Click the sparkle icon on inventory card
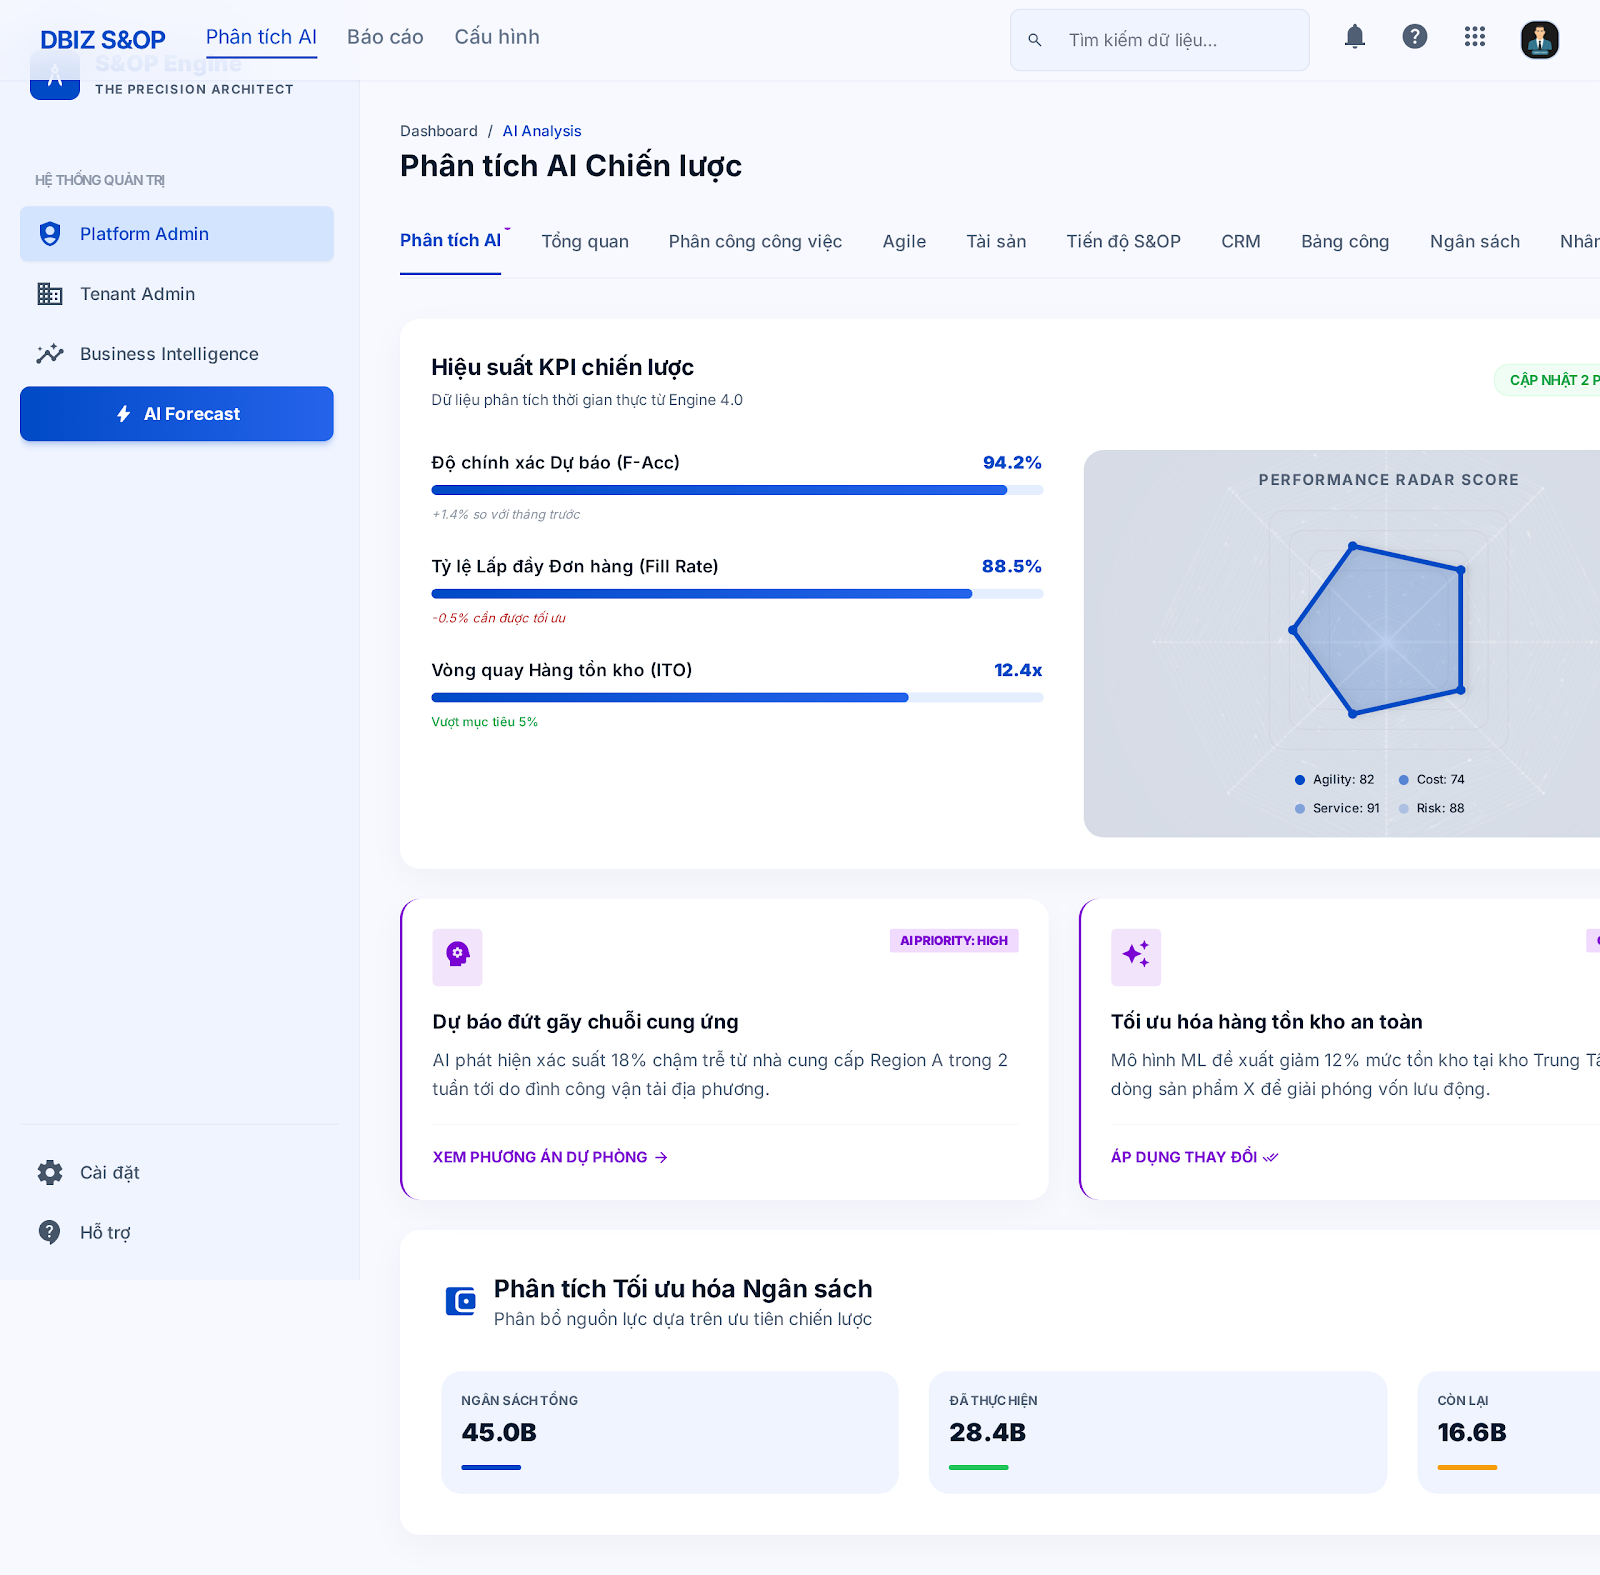 pyautogui.click(x=1136, y=957)
